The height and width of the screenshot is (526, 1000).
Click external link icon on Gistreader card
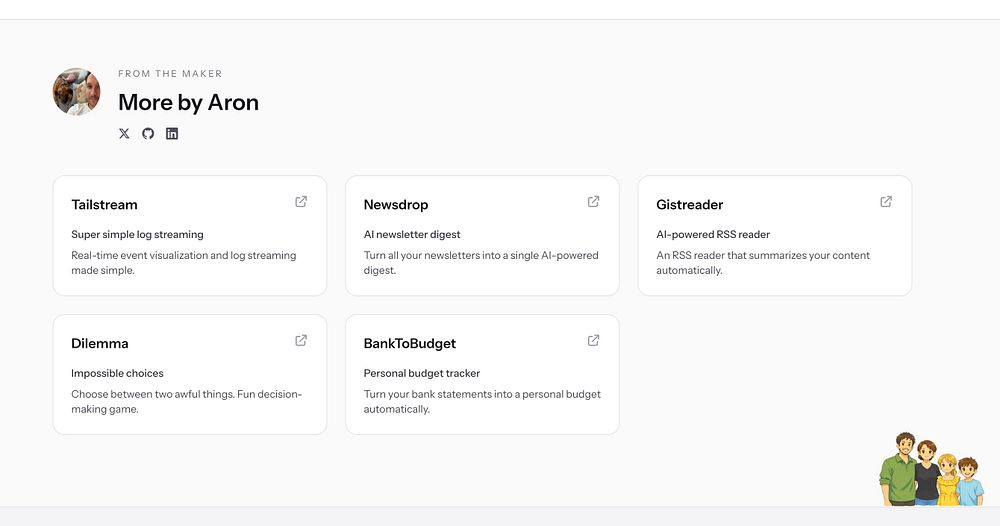click(886, 202)
